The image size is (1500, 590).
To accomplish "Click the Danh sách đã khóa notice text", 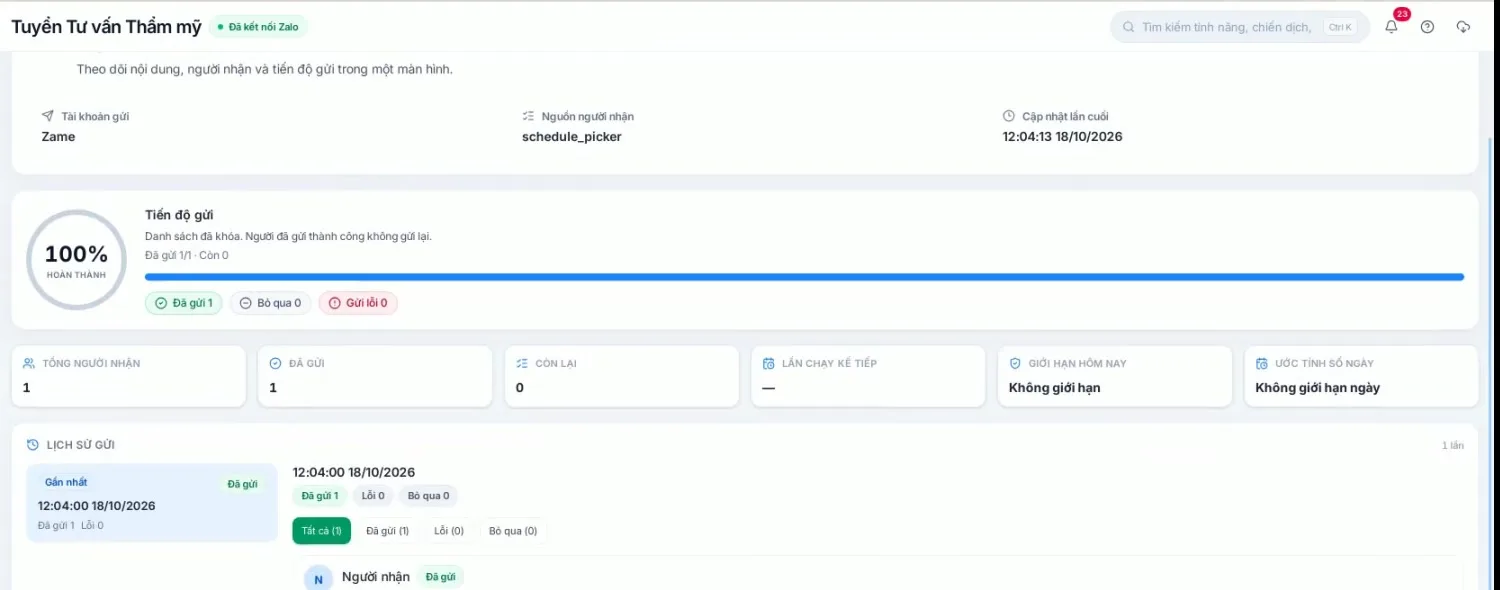I will point(288,237).
